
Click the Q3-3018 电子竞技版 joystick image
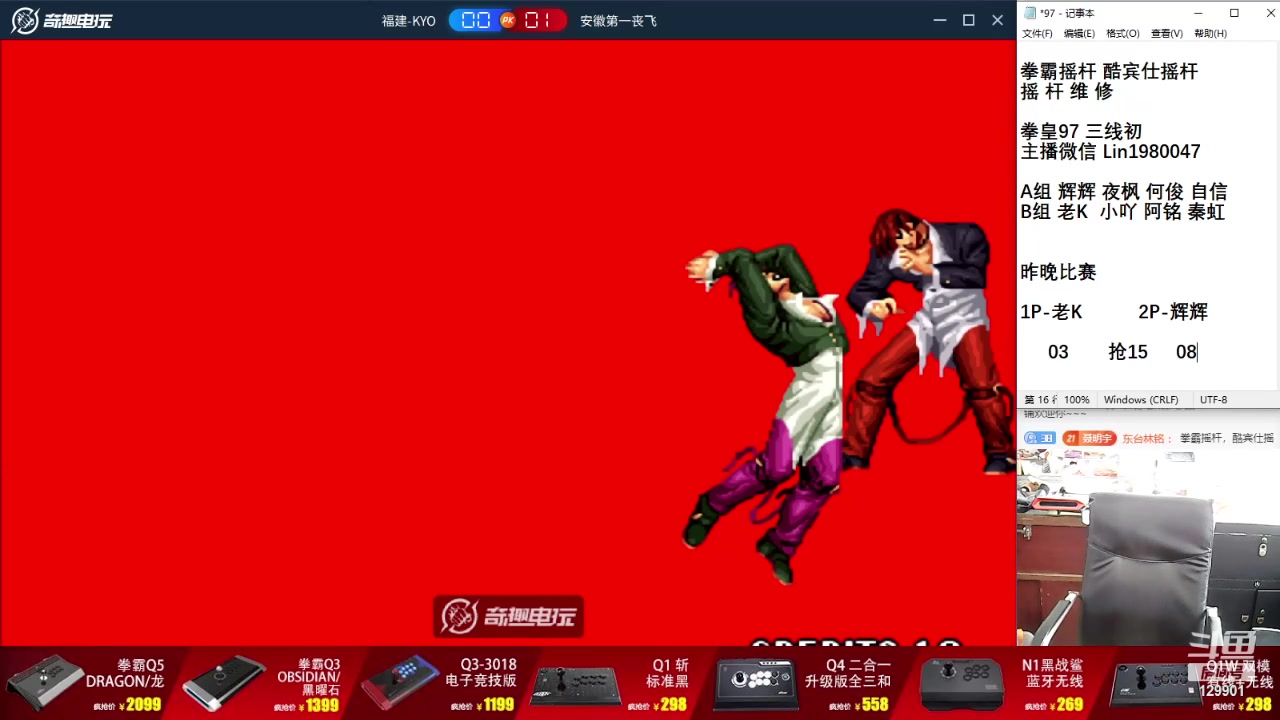tap(399, 683)
